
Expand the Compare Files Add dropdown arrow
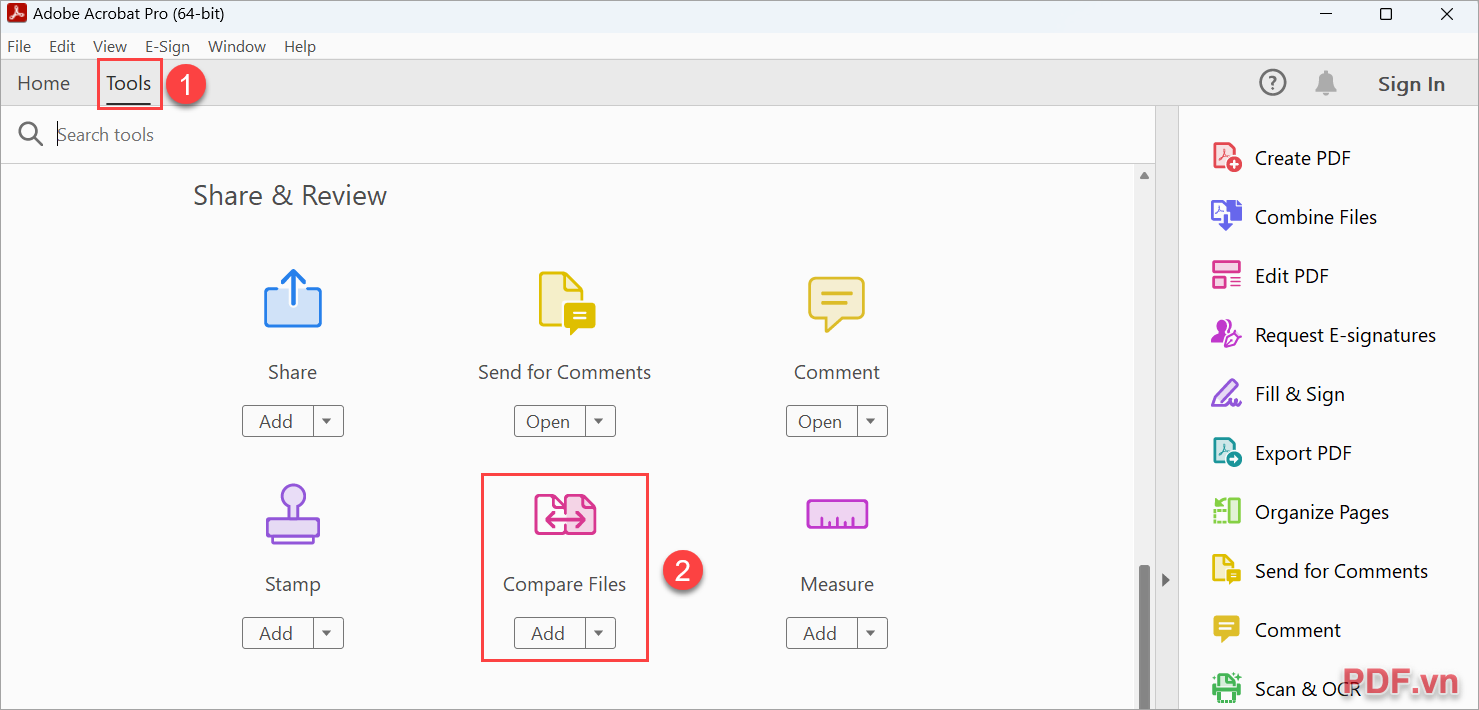[x=600, y=633]
